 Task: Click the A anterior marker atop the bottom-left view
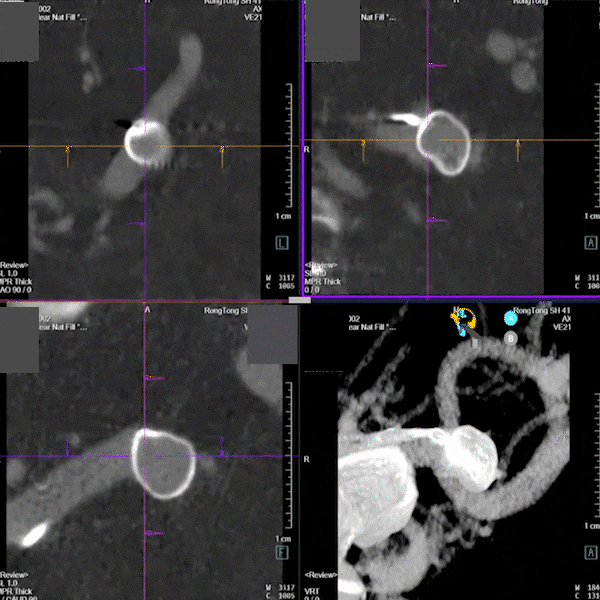coord(147,310)
